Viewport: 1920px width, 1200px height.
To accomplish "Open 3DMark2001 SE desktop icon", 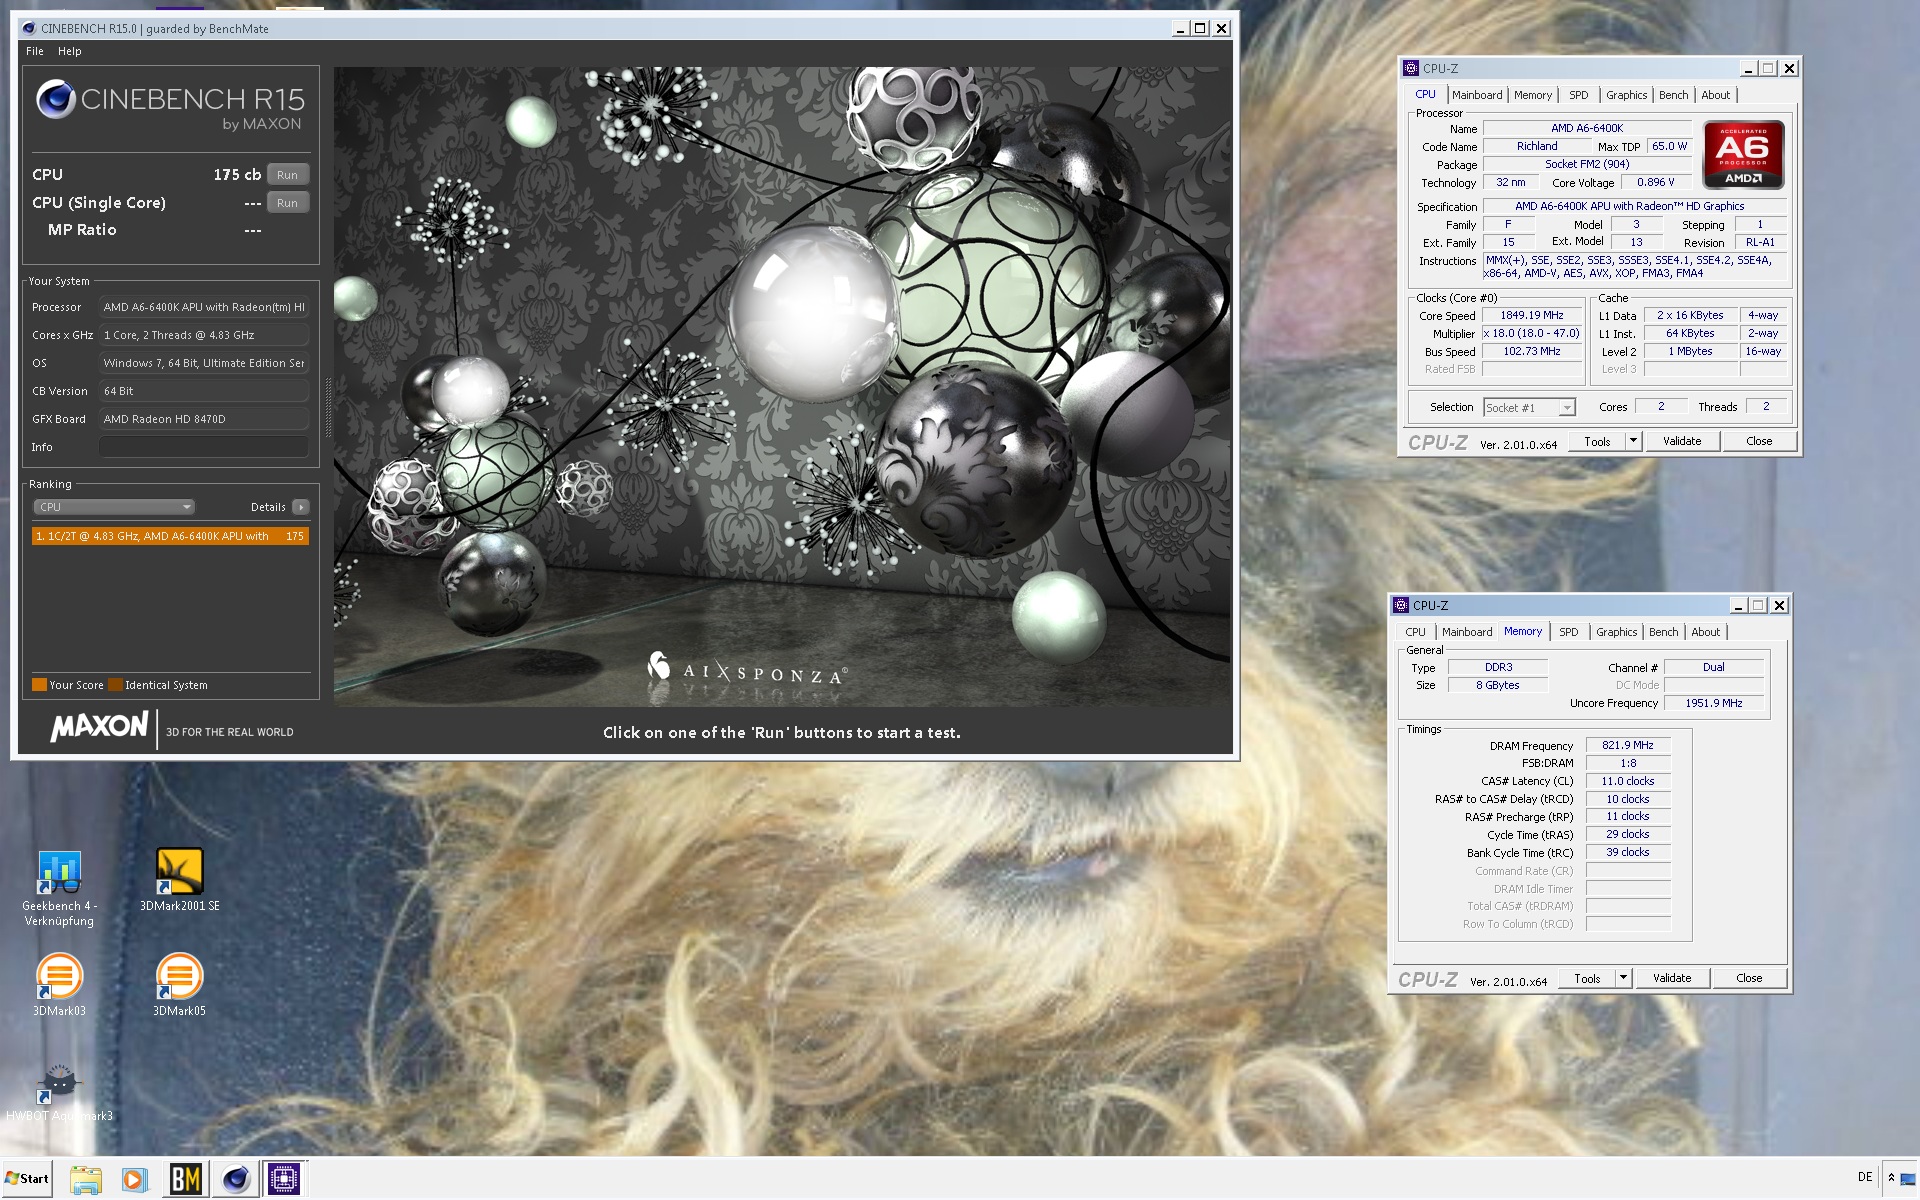I will coord(180,880).
